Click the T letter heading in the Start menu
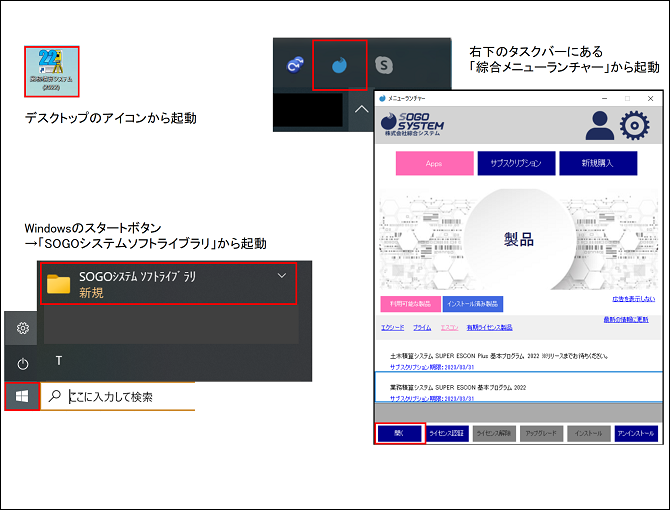Screen dimensions: 670x510 (59, 361)
